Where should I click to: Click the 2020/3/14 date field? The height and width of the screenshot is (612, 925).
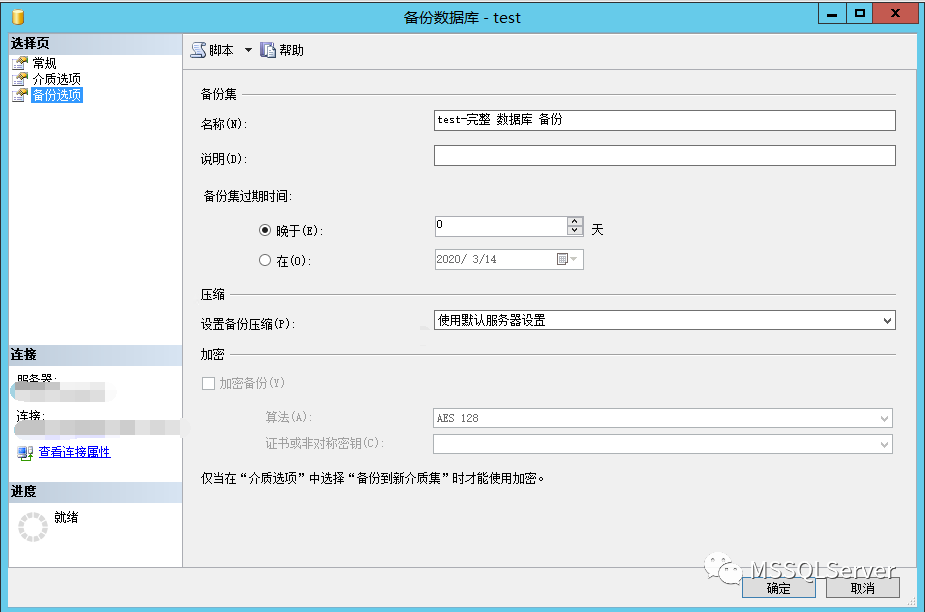coord(509,259)
